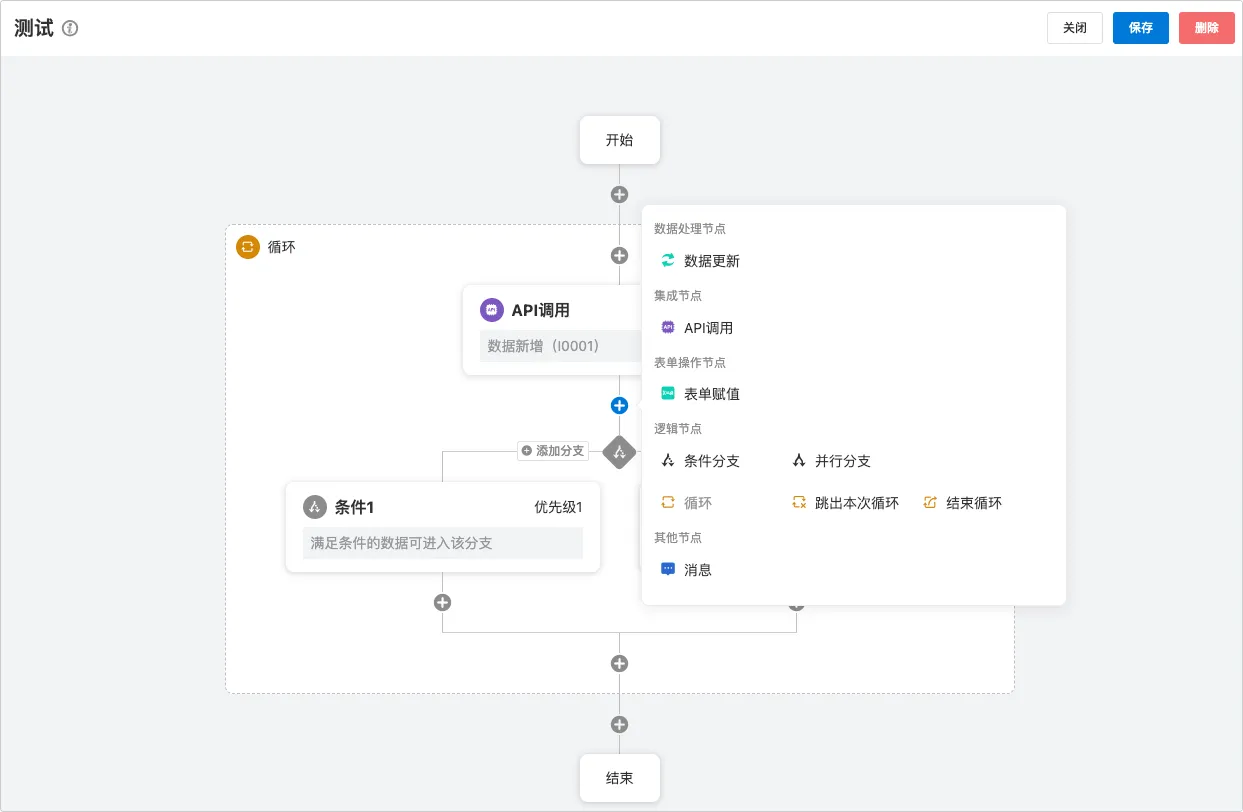
Task: Click the info icon next to 测试 title
Action: 70,28
